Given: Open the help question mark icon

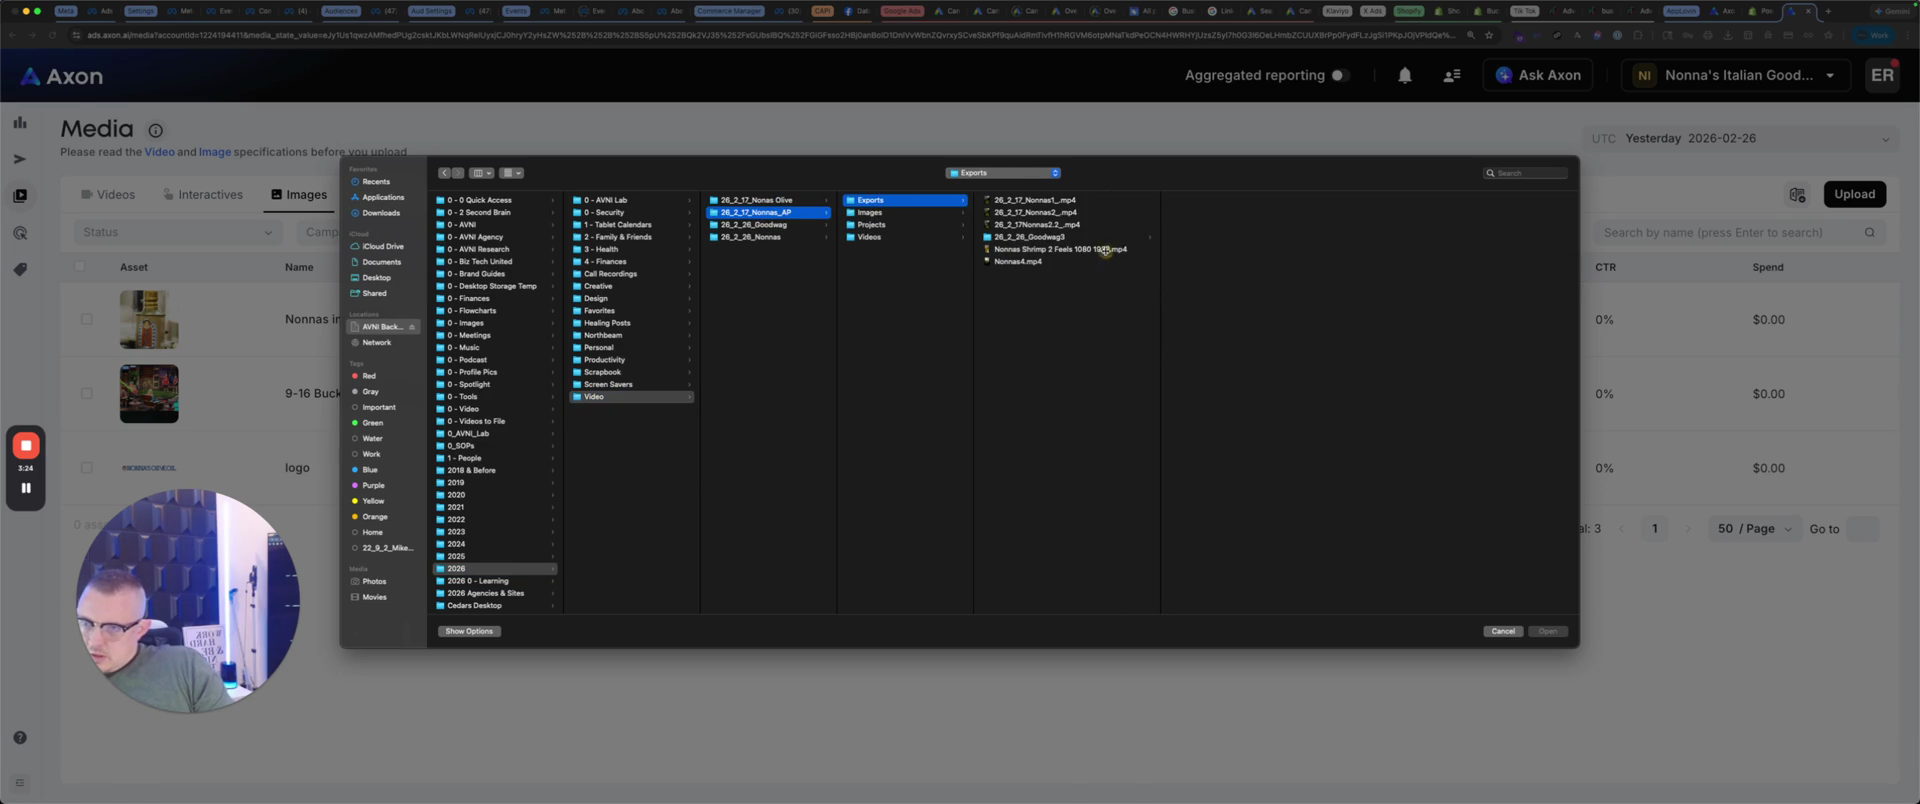Looking at the screenshot, I should click(x=20, y=738).
